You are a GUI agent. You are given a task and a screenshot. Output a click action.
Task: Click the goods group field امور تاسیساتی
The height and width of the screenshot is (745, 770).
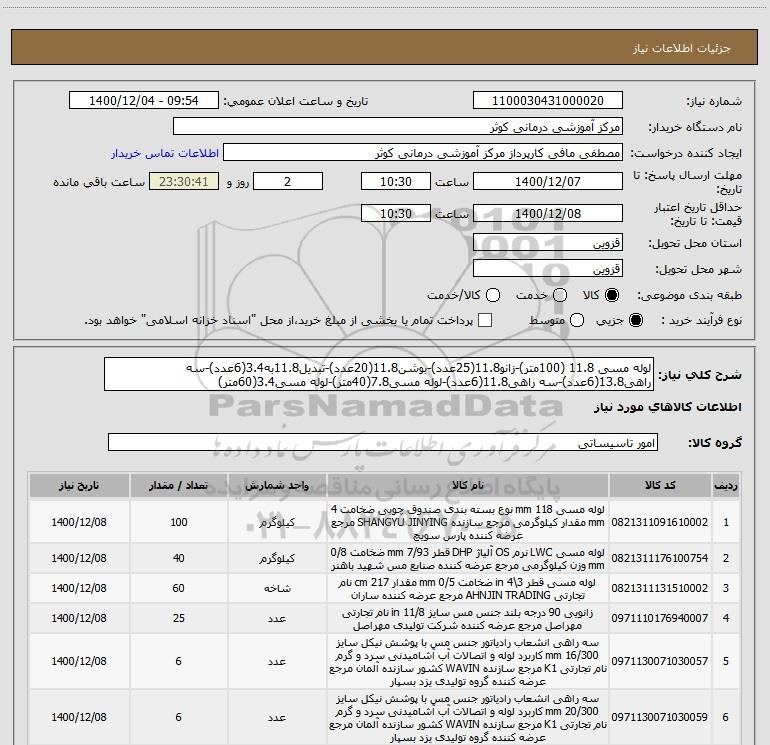click(x=383, y=442)
